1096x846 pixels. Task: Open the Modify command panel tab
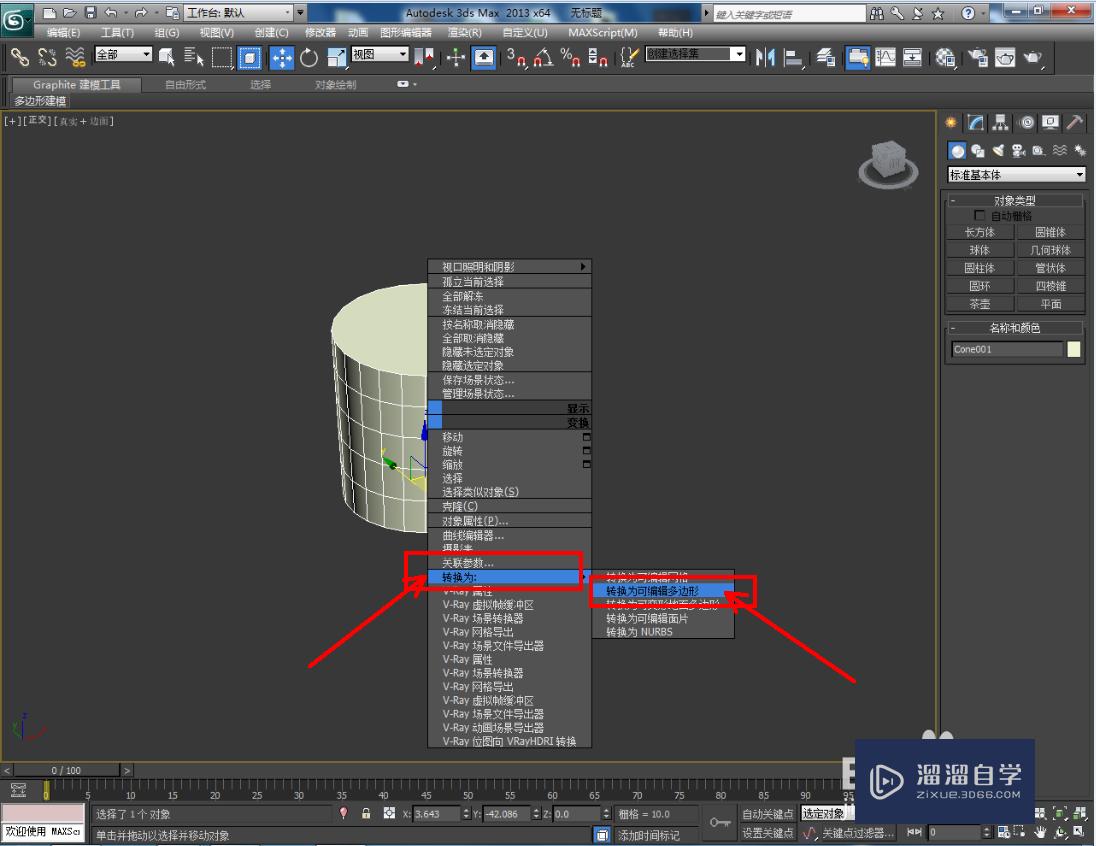point(976,123)
